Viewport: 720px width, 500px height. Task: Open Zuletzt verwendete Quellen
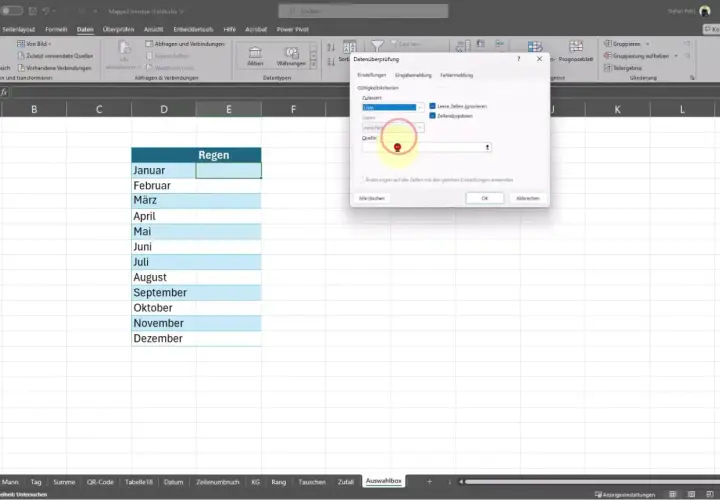click(x=55, y=56)
